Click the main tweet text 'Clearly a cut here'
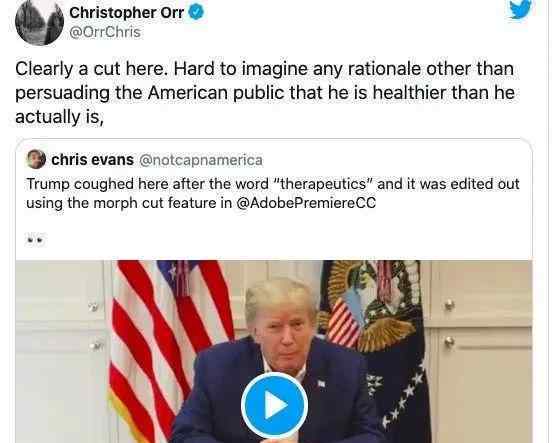The height and width of the screenshot is (443, 554). click(x=91, y=69)
